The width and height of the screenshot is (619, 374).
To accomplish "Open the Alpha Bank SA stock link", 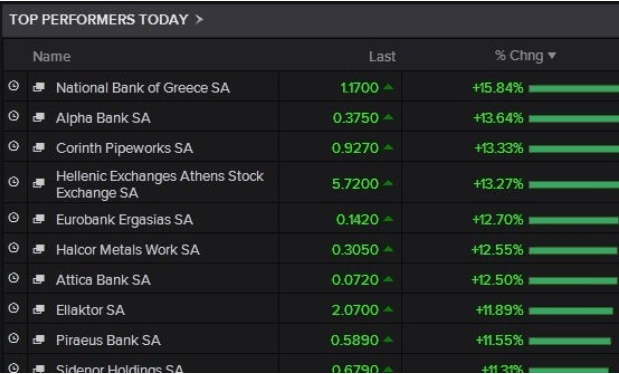I will point(103,118).
